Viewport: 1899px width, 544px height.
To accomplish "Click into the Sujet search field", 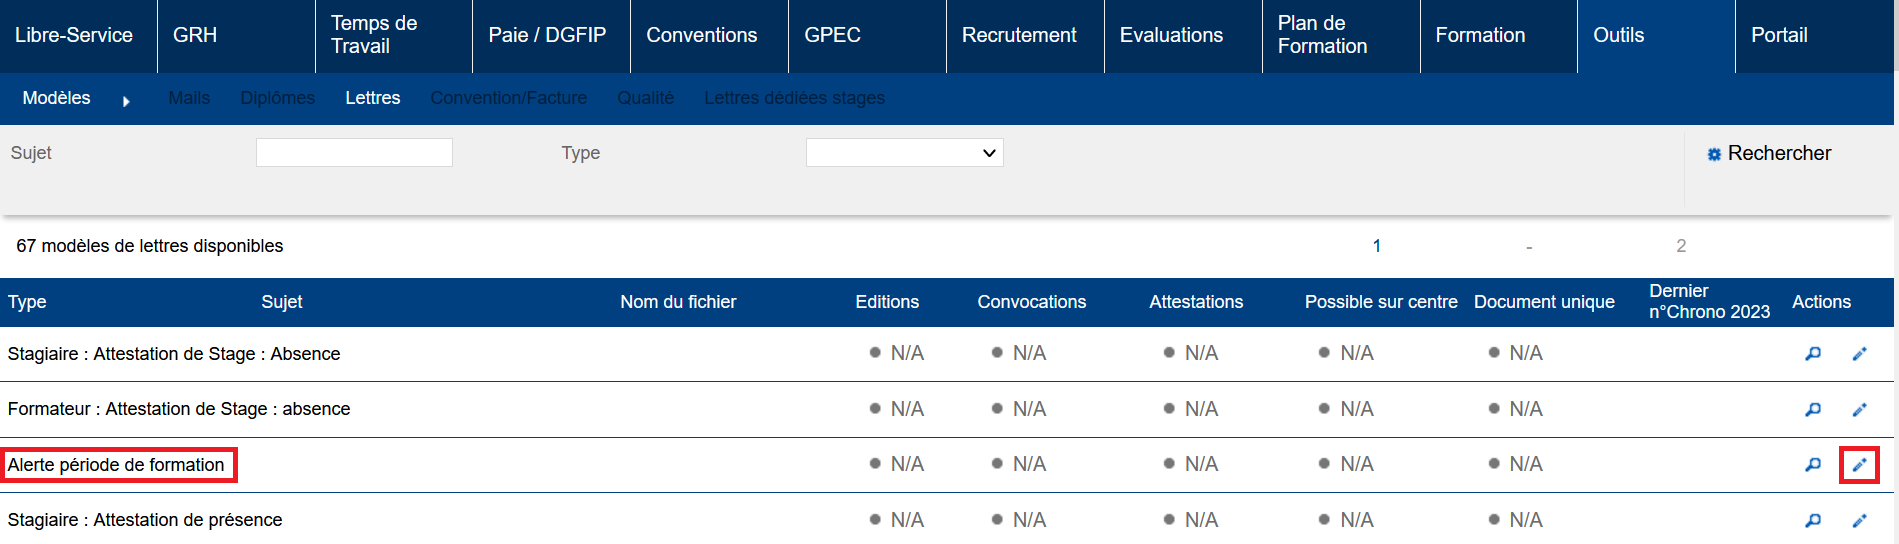I will coord(354,153).
